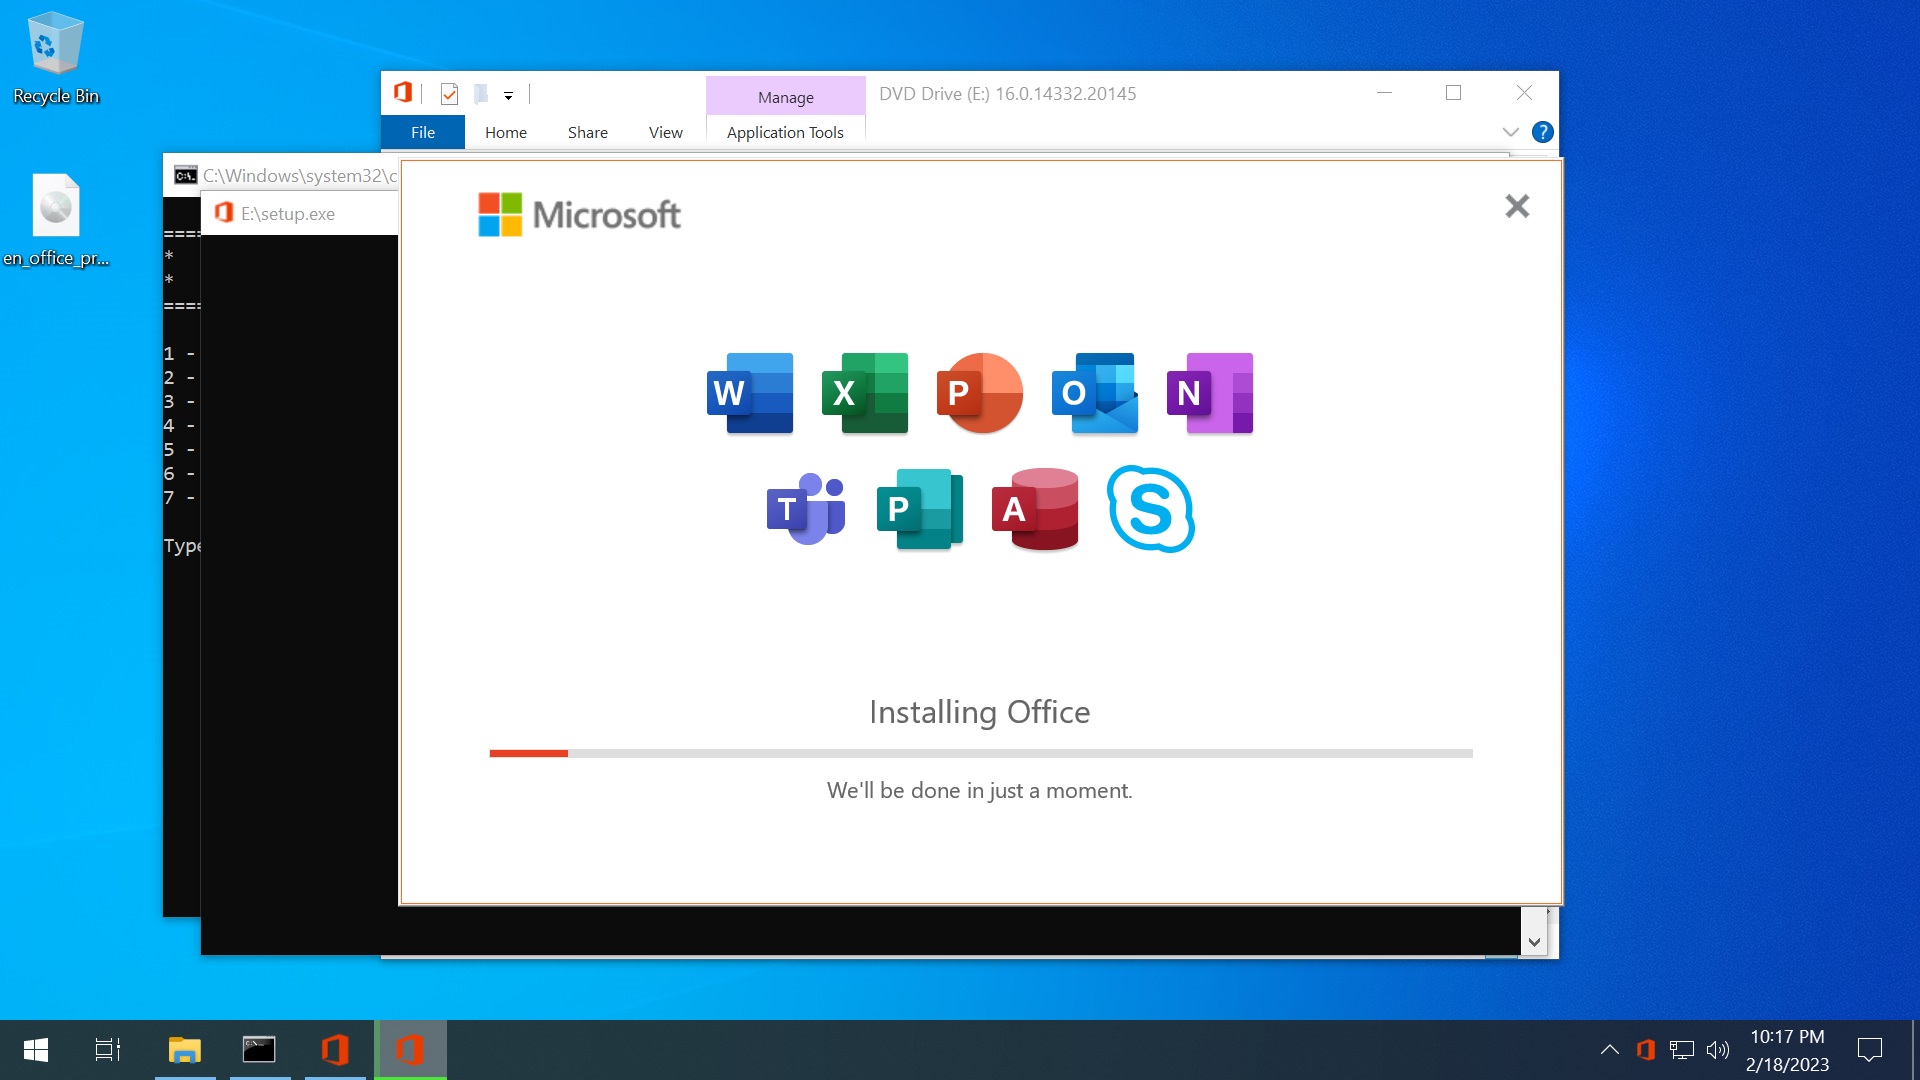
Task: Maximize the DVD Drive Explorer window
Action: (x=1454, y=93)
